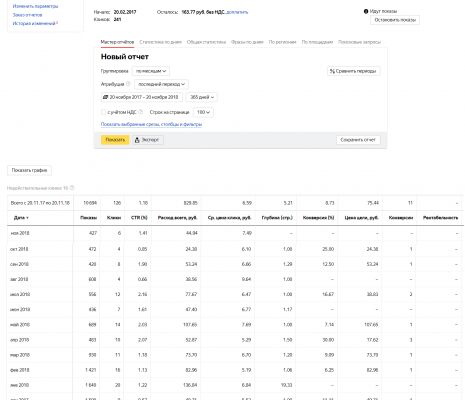Click the Всего с 20.11.17 по 20.11.18 cell

[40, 203]
